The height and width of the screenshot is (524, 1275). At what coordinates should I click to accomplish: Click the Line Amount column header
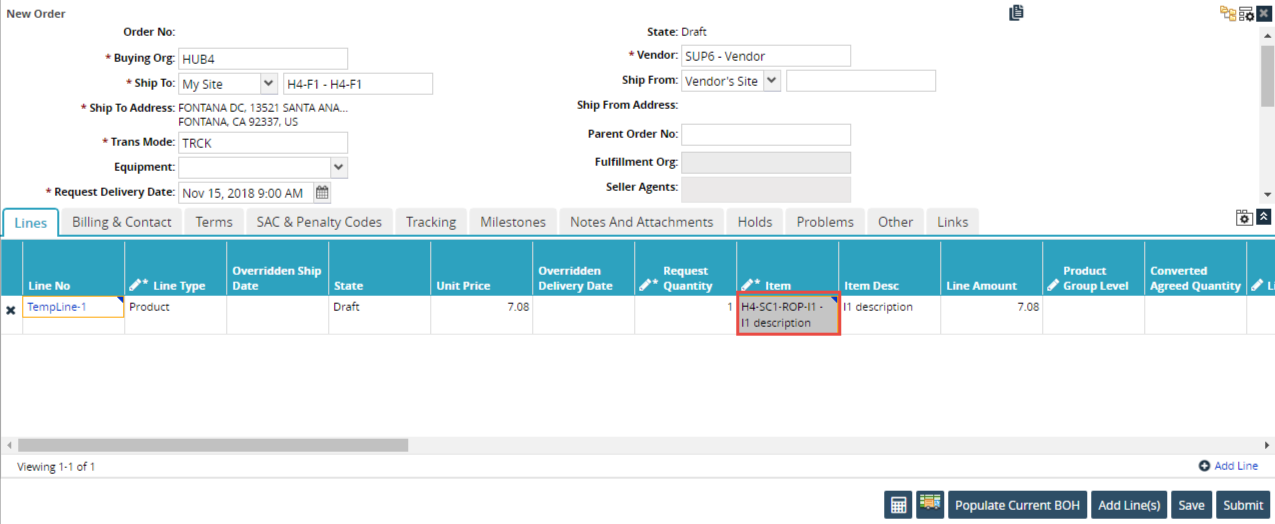click(x=992, y=268)
